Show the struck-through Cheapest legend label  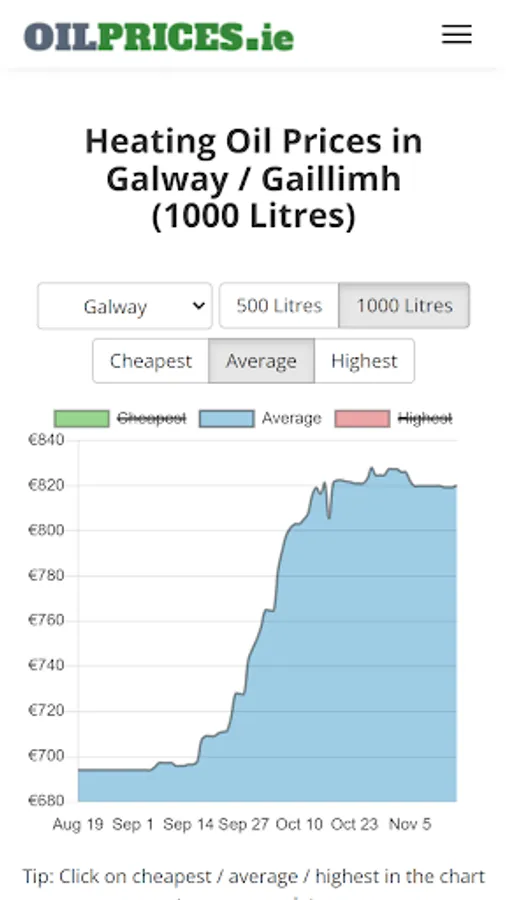(x=152, y=418)
